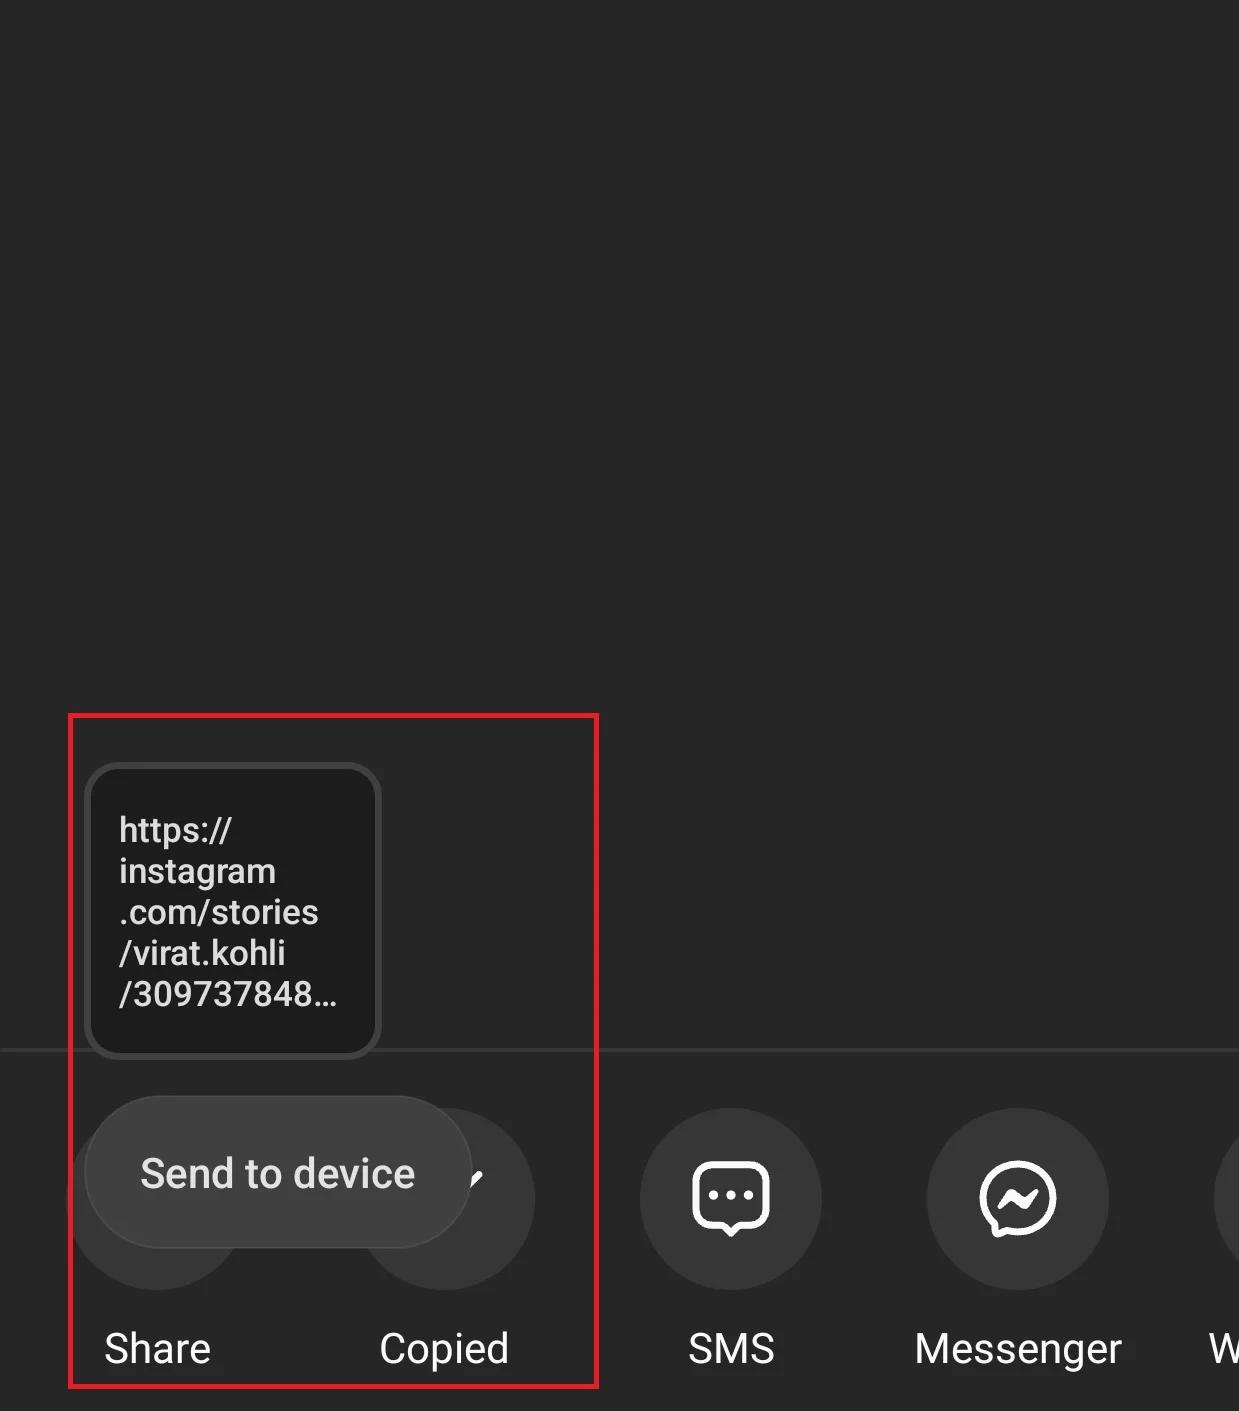Screen dimensions: 1239x1411
Task: Tap the cut-off W label at right edge
Action: click(1224, 1348)
